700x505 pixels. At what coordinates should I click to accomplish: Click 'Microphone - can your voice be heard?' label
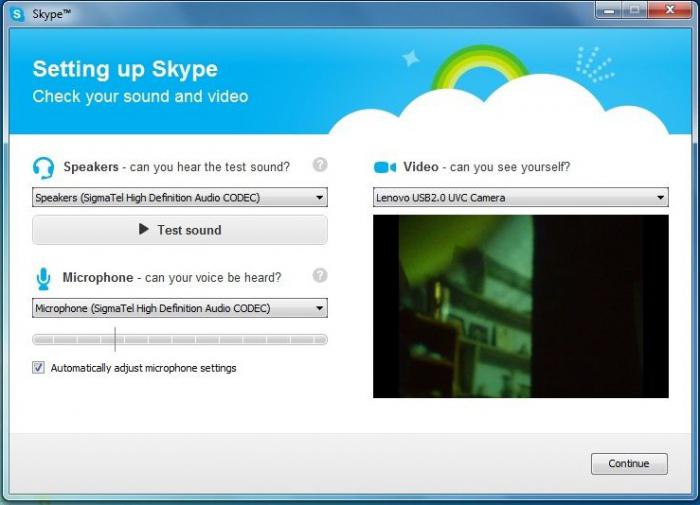tap(172, 277)
